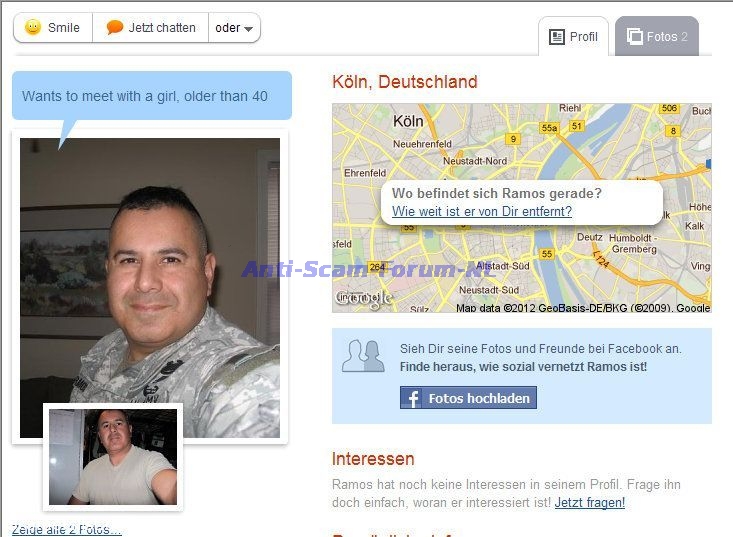Viewport: 733px width, 537px height.
Task: Open the Fotos 2 tab
Action: [x=657, y=36]
